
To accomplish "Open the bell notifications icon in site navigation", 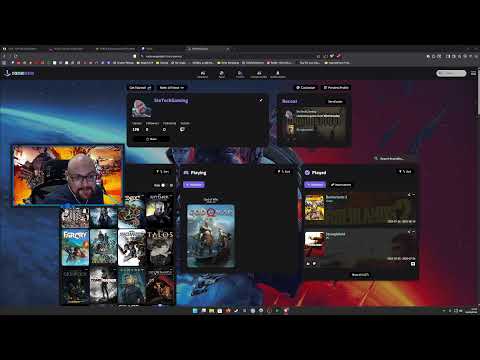I will click(278, 74).
